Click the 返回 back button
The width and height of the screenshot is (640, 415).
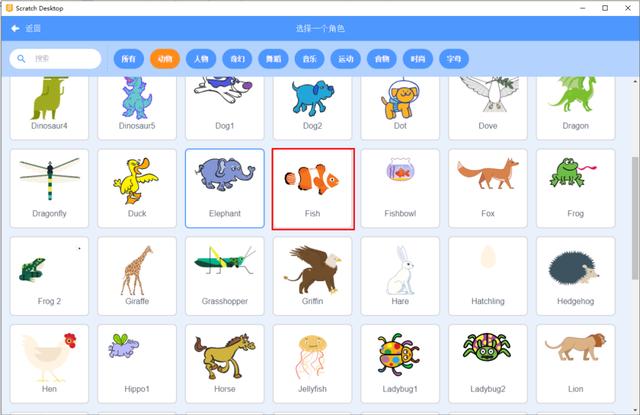pyautogui.click(x=26, y=28)
